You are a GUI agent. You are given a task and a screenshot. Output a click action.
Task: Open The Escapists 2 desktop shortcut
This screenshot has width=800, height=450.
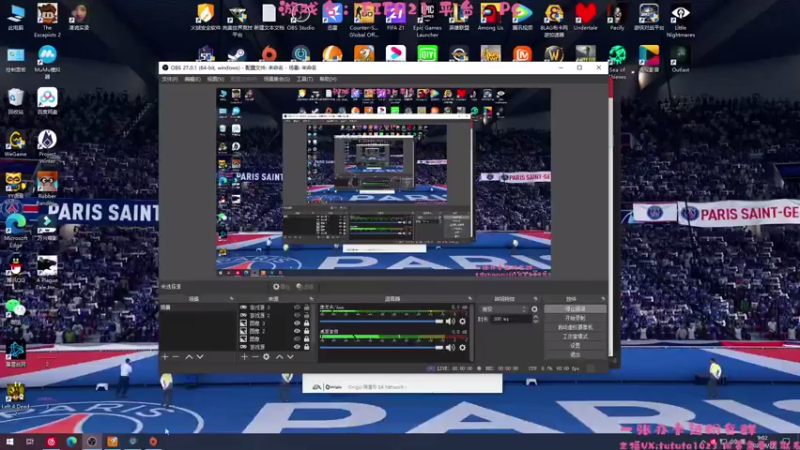[x=47, y=20]
